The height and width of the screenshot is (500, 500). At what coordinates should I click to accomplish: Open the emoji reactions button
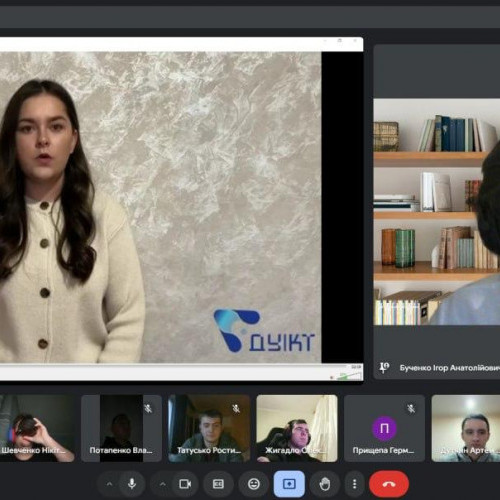(254, 484)
